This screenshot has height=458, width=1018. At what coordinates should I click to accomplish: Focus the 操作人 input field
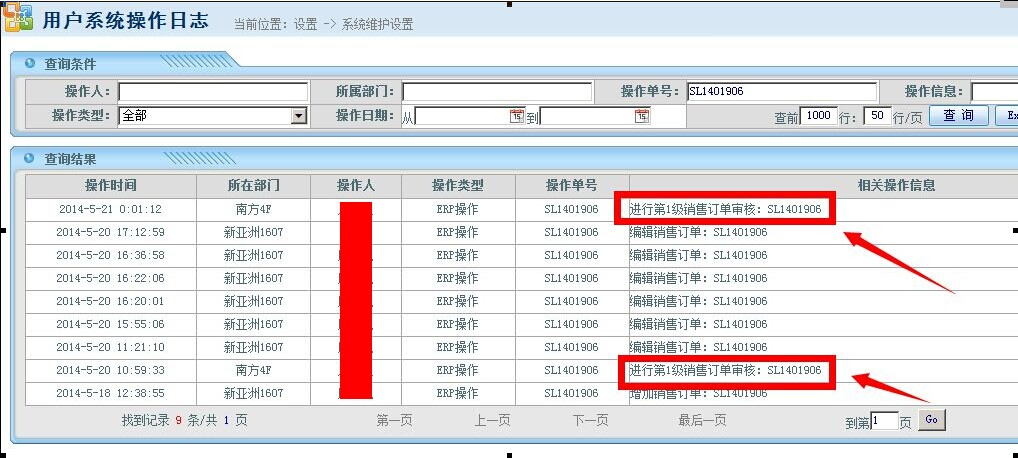(x=212, y=92)
